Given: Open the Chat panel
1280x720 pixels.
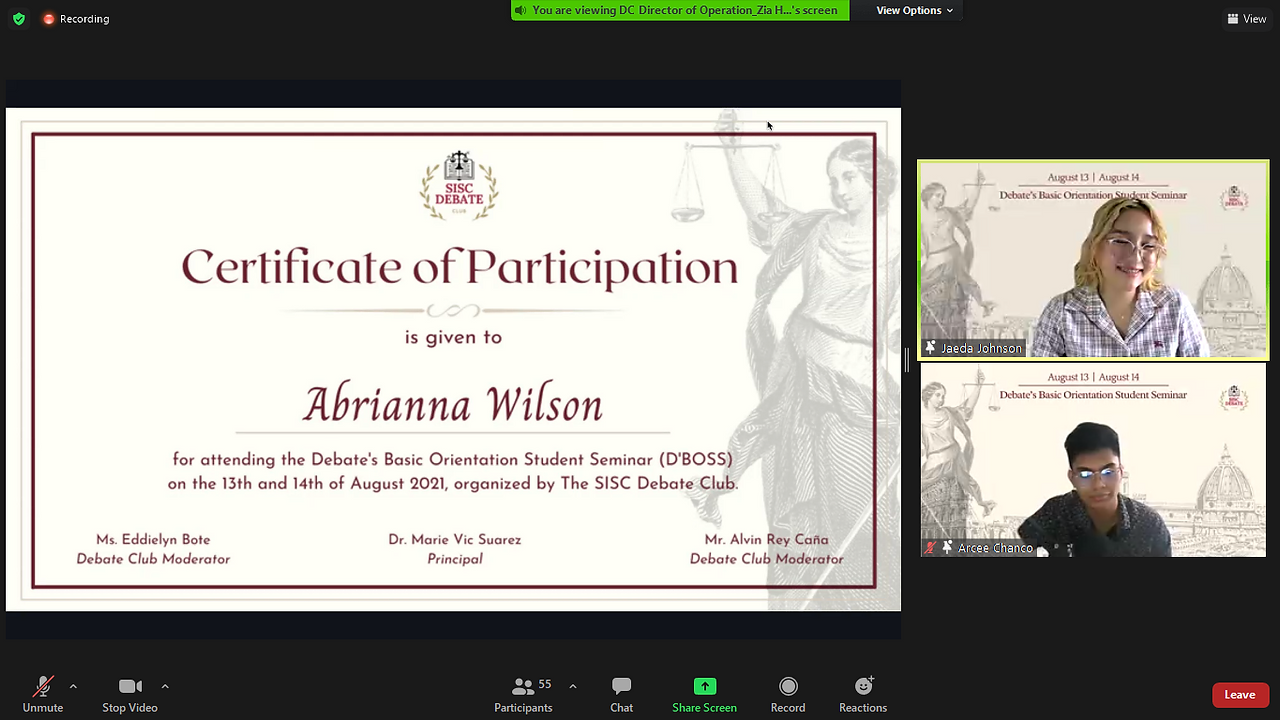Looking at the screenshot, I should tap(622, 694).
